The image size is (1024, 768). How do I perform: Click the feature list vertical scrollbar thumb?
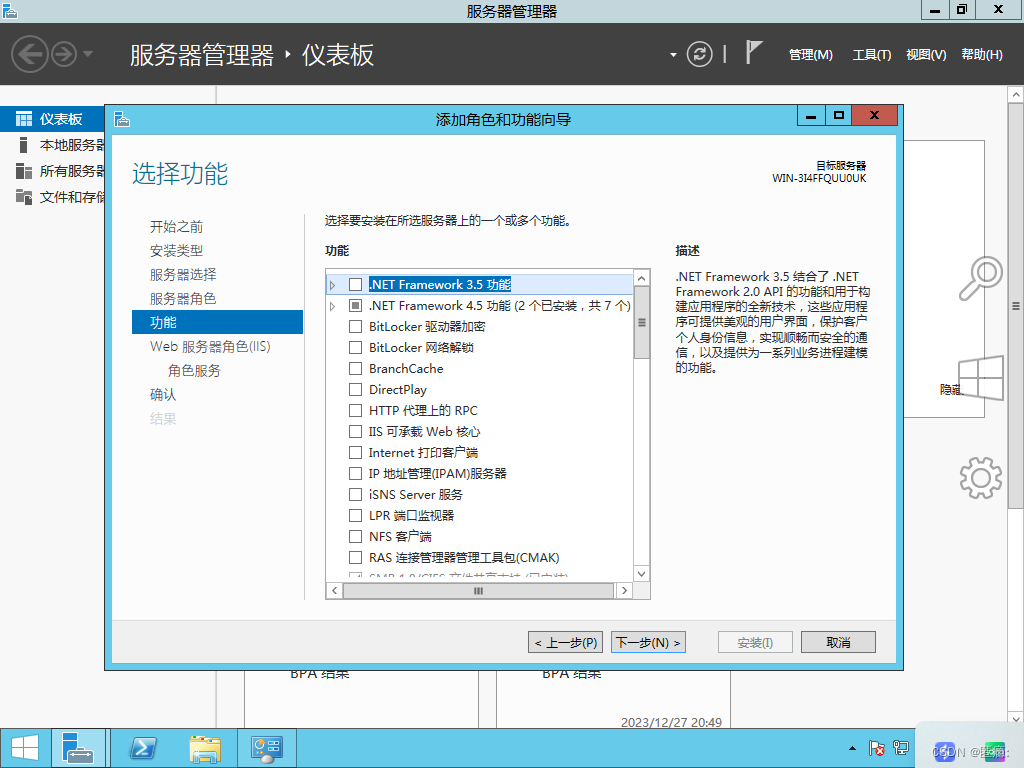click(x=641, y=323)
